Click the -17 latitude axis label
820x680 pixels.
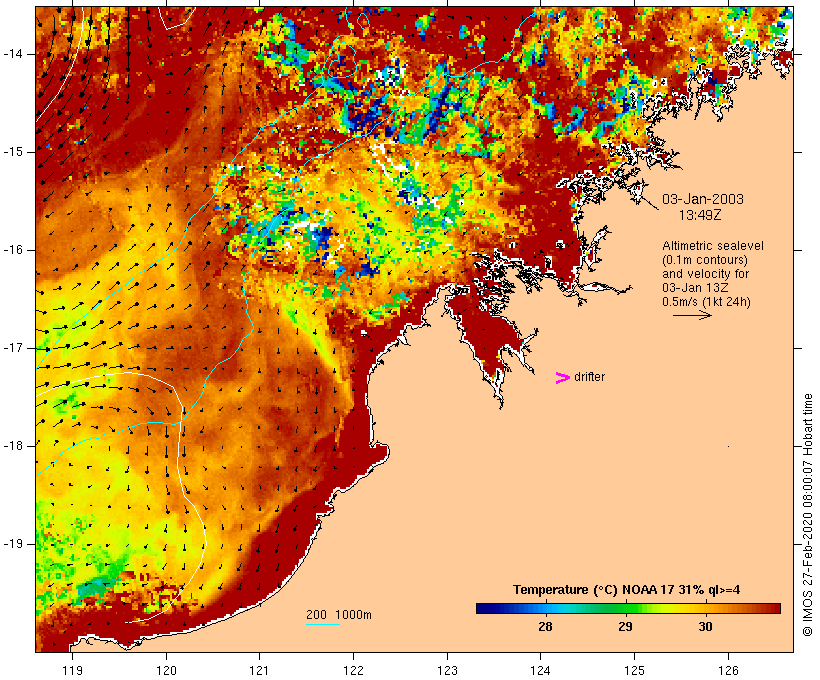12,348
